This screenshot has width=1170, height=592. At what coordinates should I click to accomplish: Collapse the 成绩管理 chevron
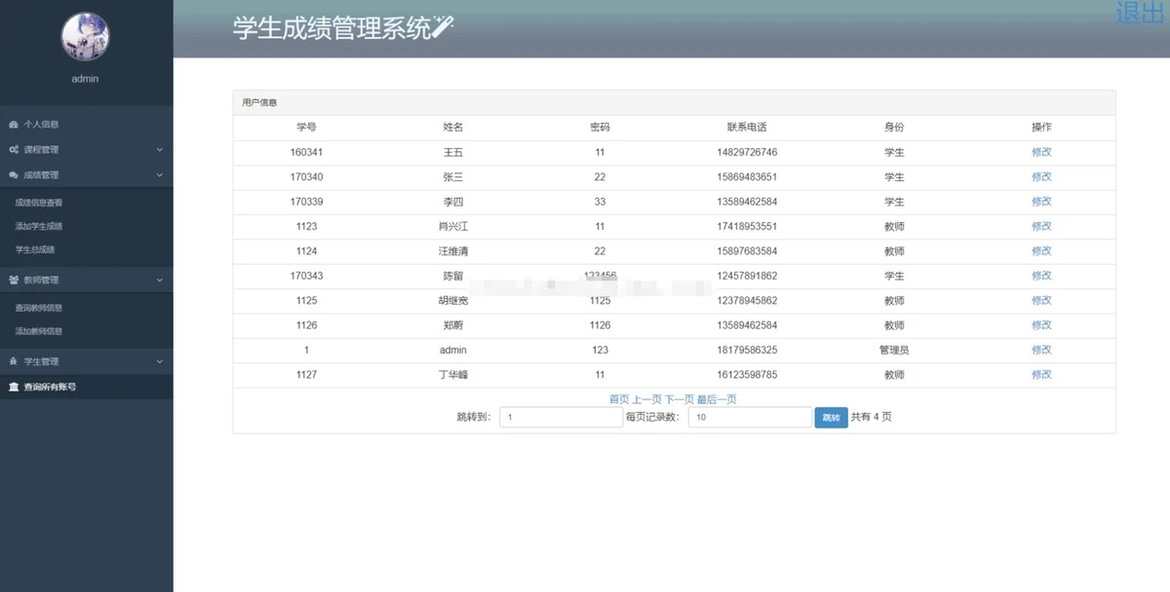159,175
